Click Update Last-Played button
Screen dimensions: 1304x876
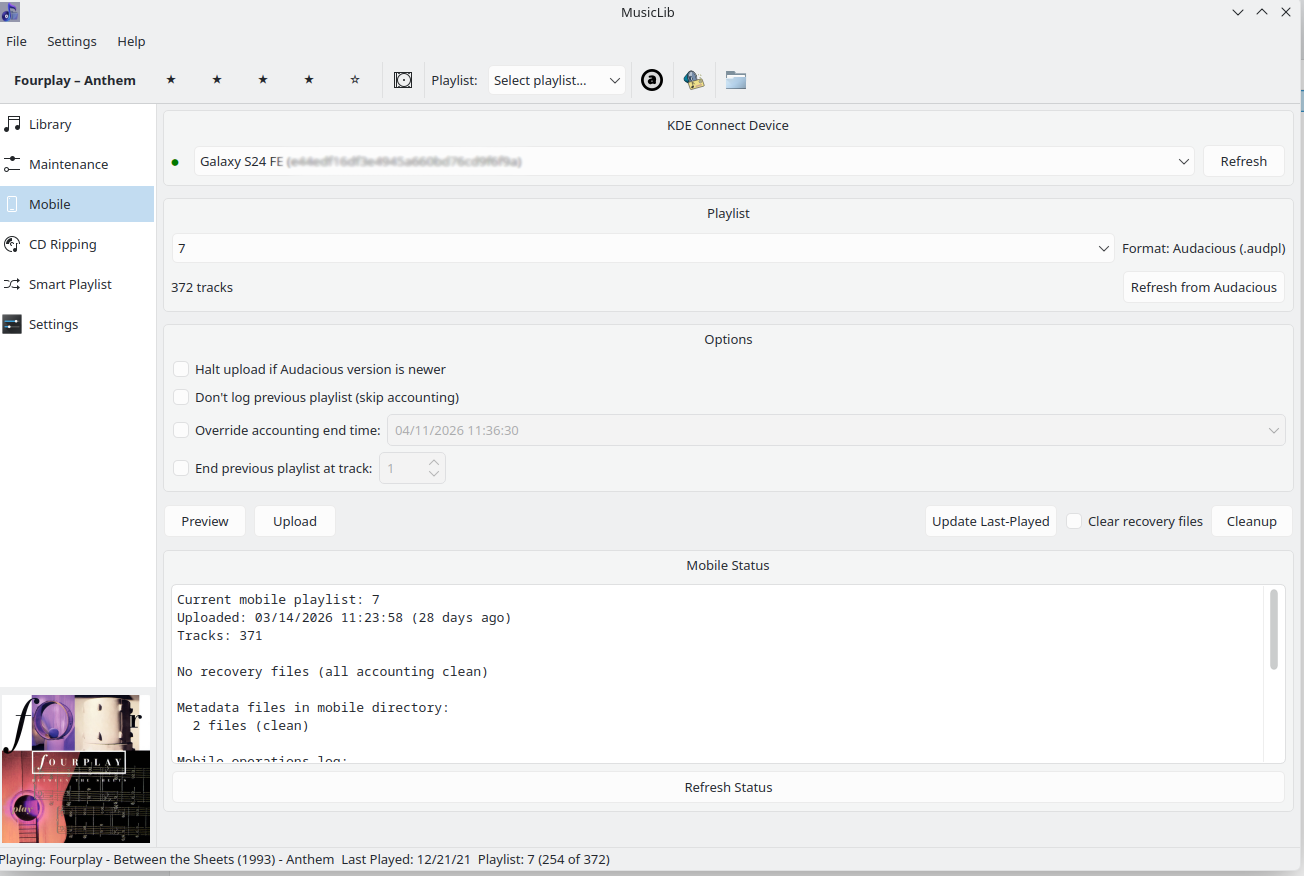click(991, 521)
